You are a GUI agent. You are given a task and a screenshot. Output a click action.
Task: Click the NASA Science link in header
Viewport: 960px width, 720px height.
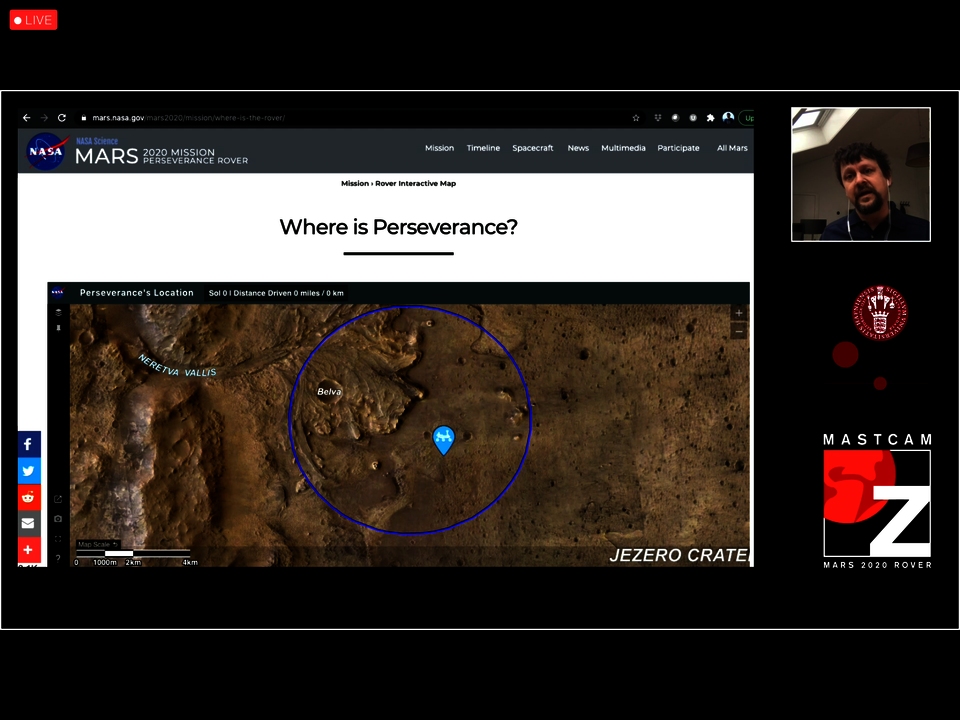pos(97,141)
